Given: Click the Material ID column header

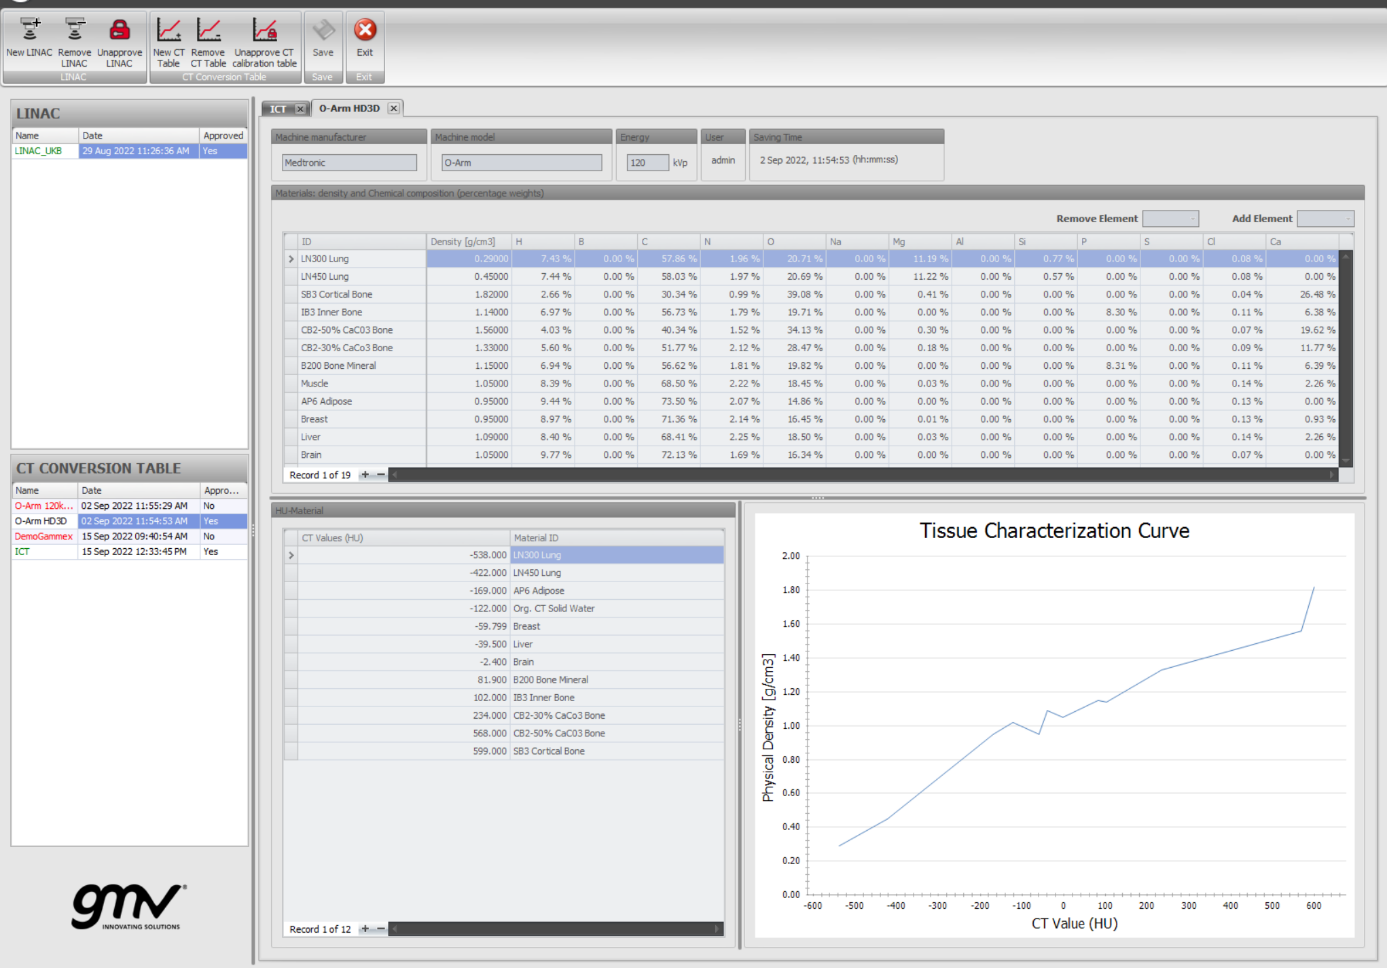Looking at the screenshot, I should (617, 537).
